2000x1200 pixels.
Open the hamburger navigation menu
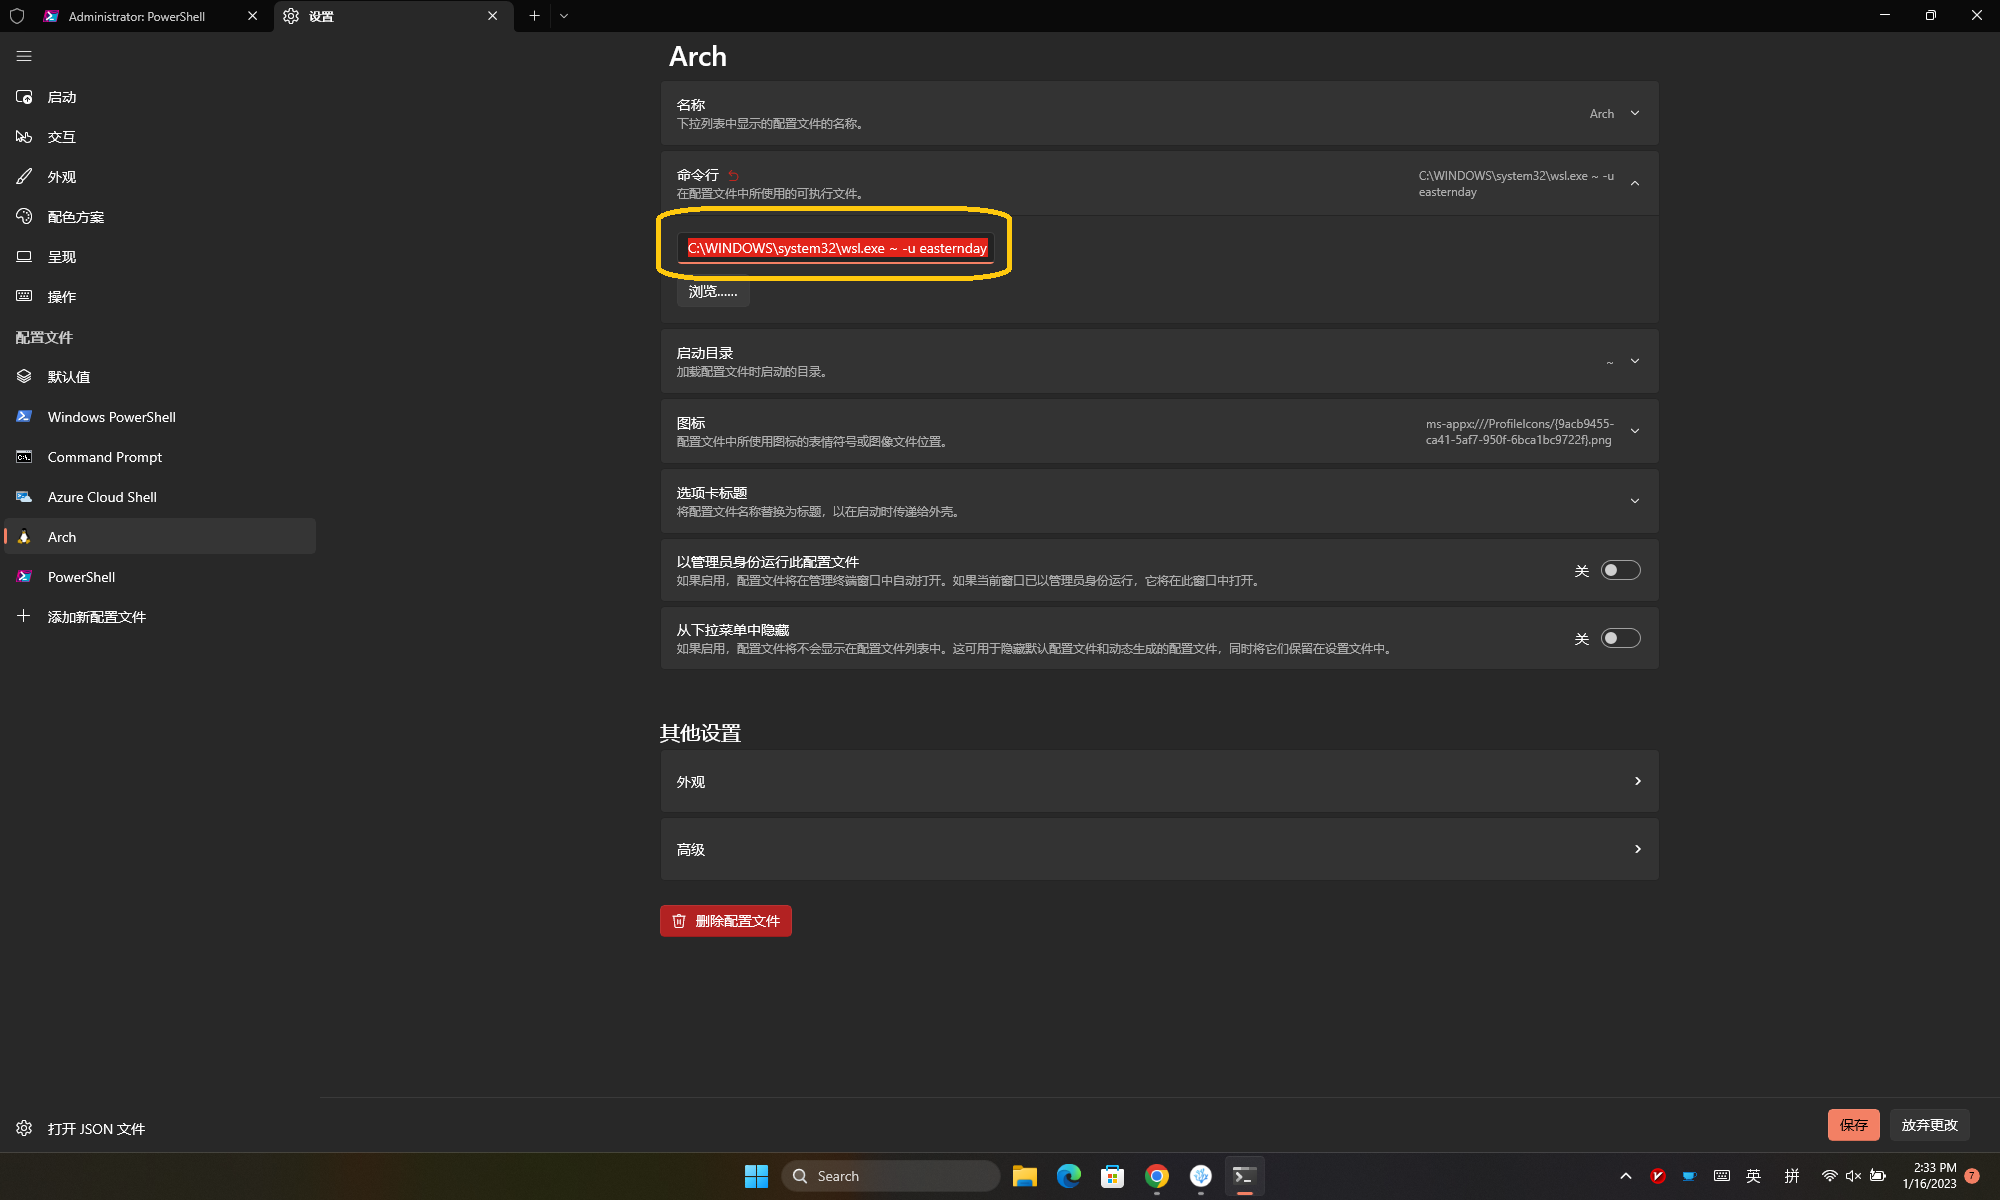coord(24,56)
